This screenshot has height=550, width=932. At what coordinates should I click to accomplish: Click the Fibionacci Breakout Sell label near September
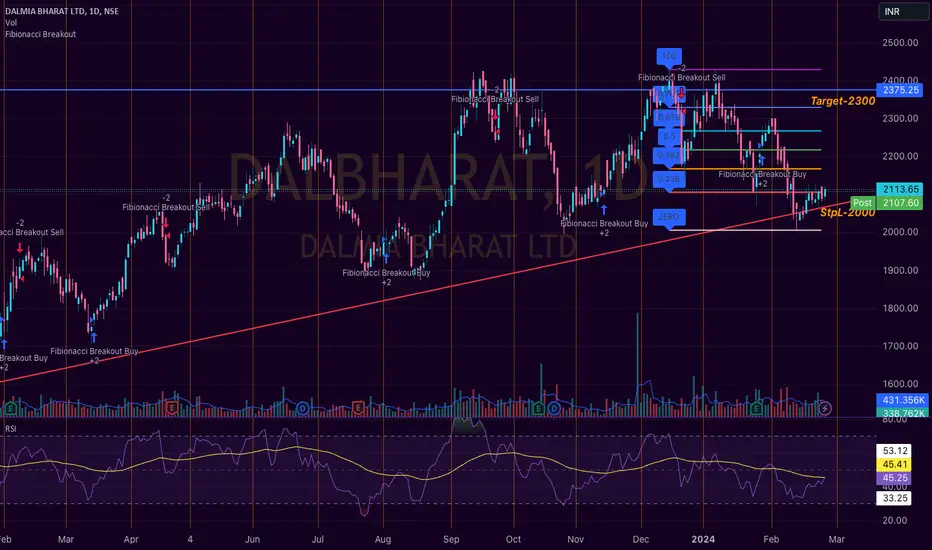495,99
